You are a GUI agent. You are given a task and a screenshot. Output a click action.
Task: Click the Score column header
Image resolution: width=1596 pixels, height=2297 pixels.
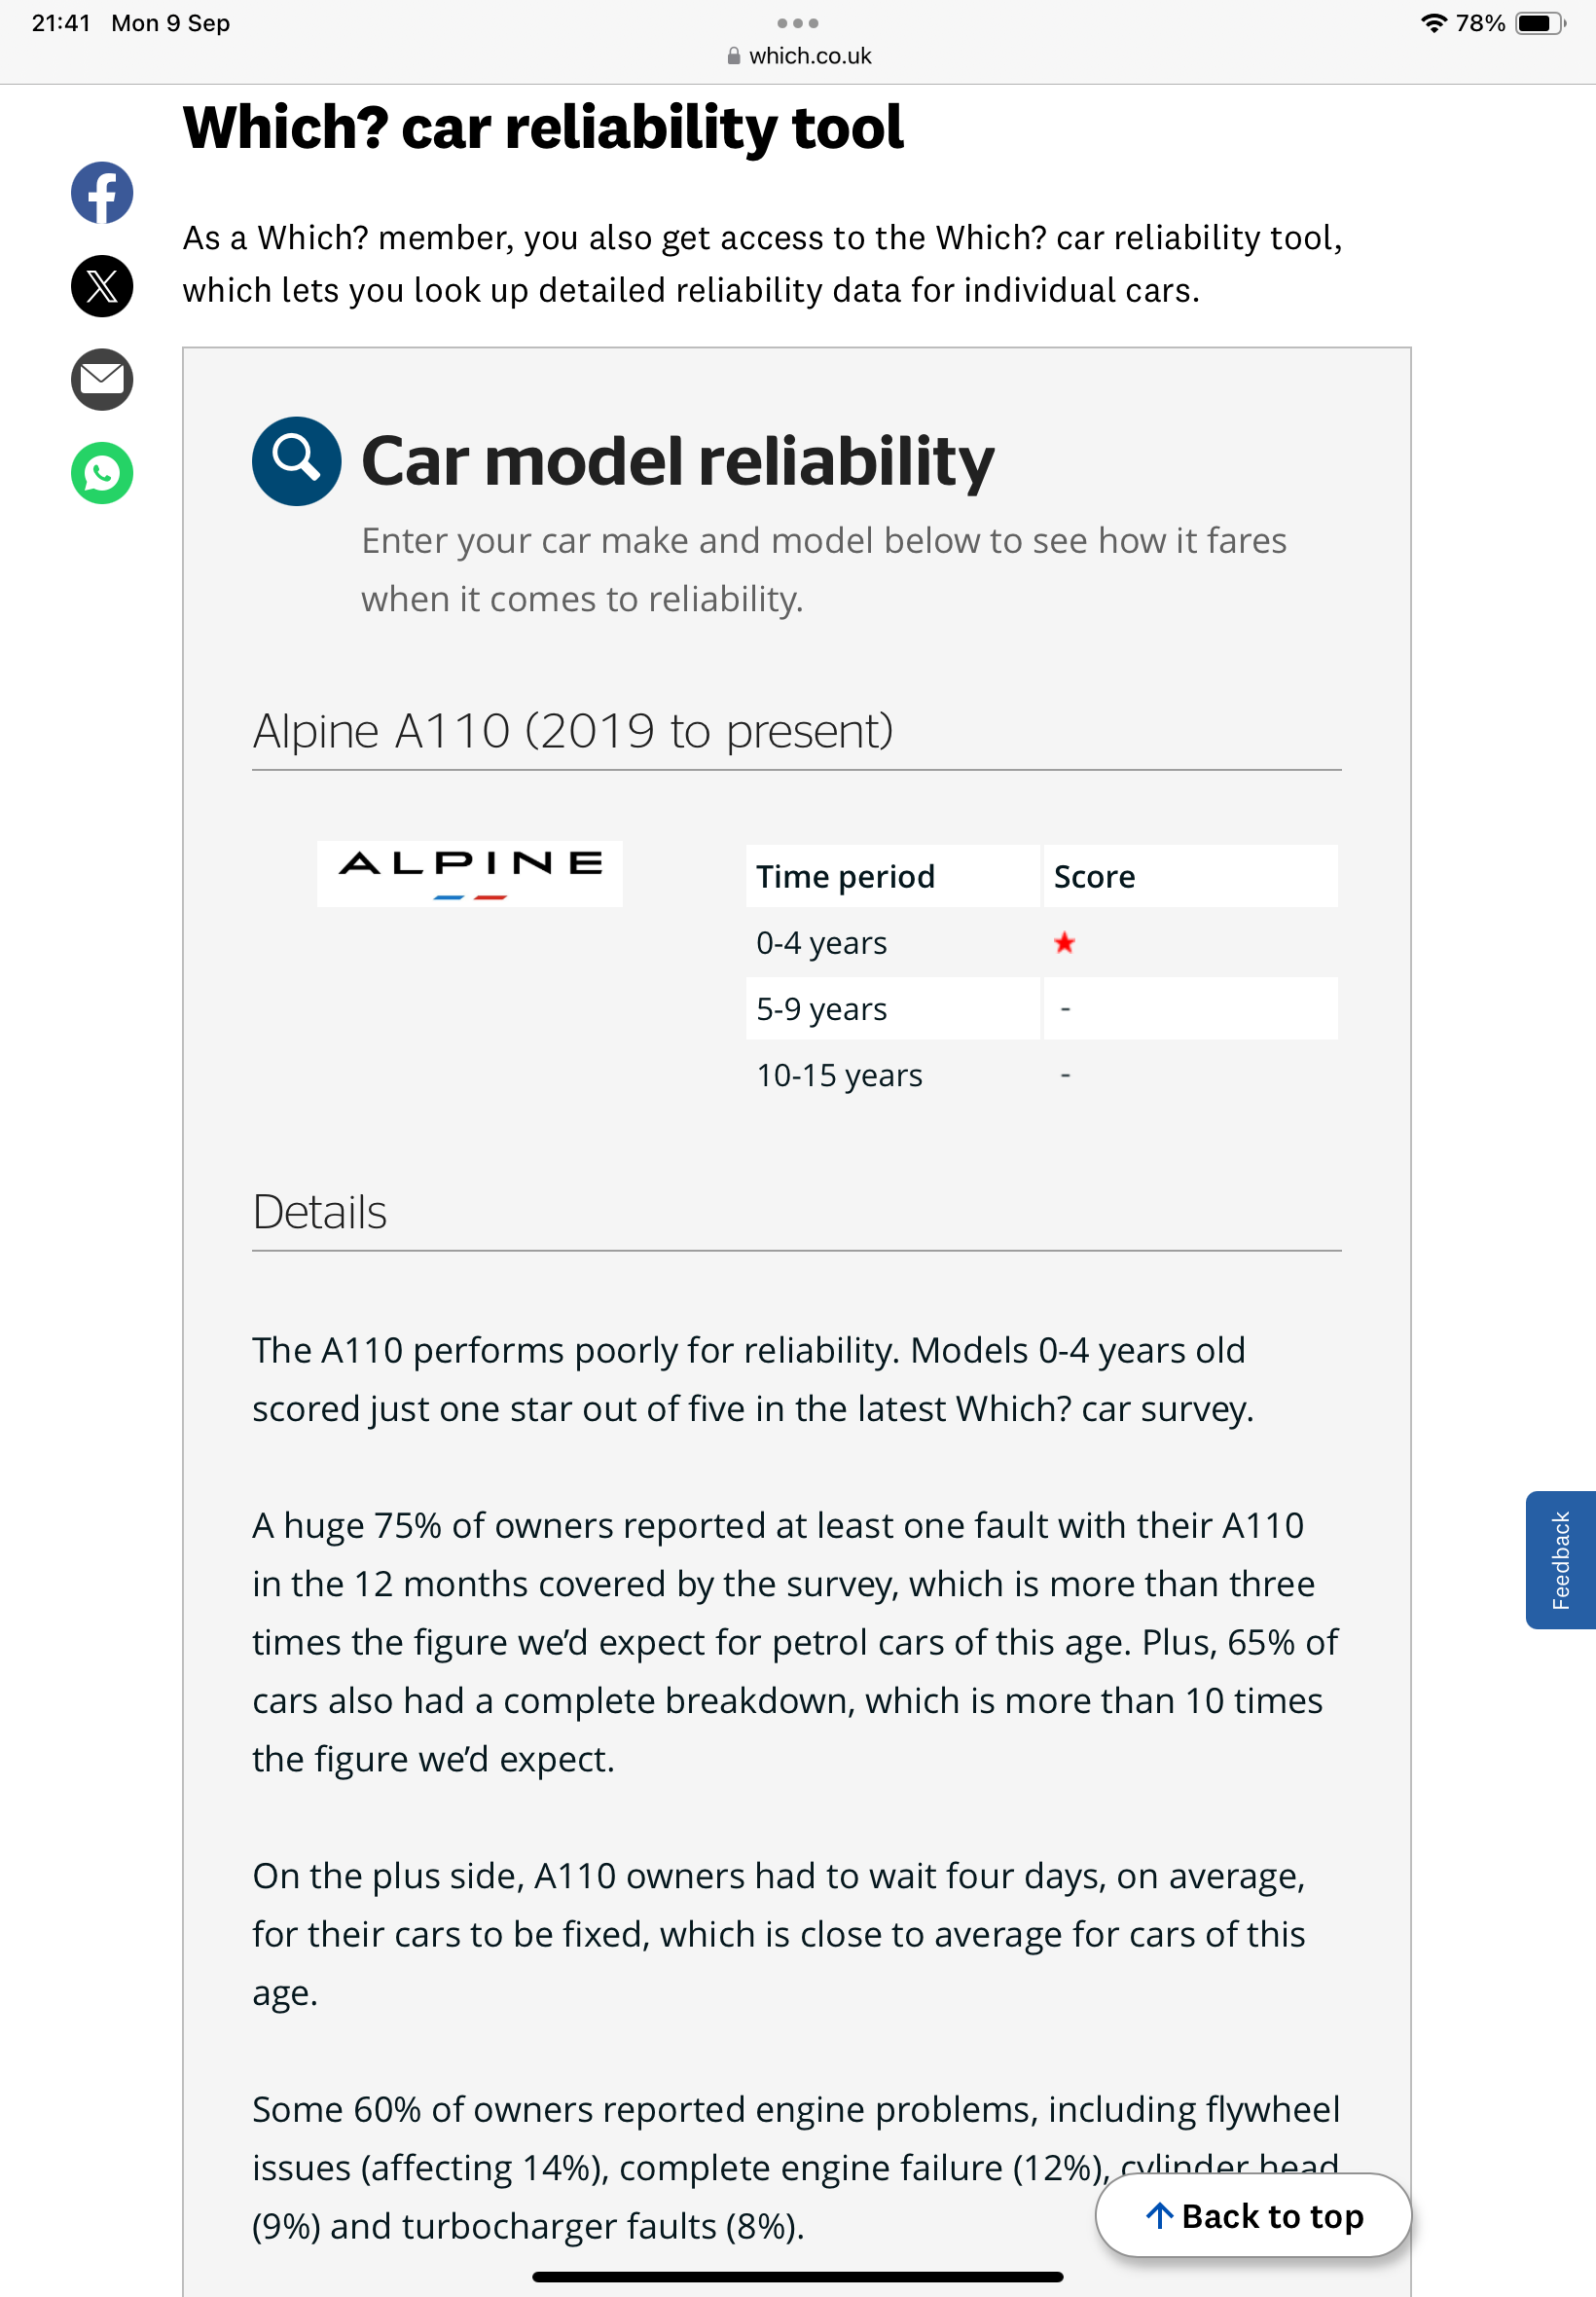coord(1190,876)
